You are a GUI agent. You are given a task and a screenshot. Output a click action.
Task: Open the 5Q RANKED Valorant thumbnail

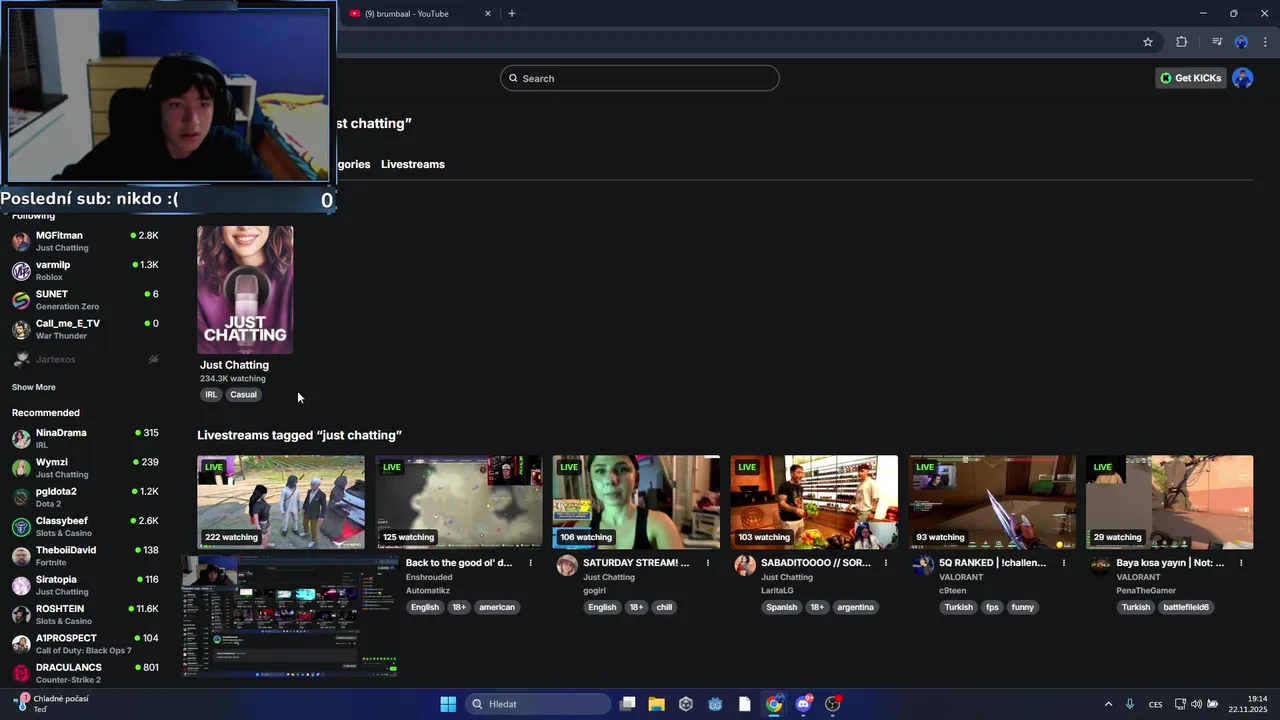[992, 502]
